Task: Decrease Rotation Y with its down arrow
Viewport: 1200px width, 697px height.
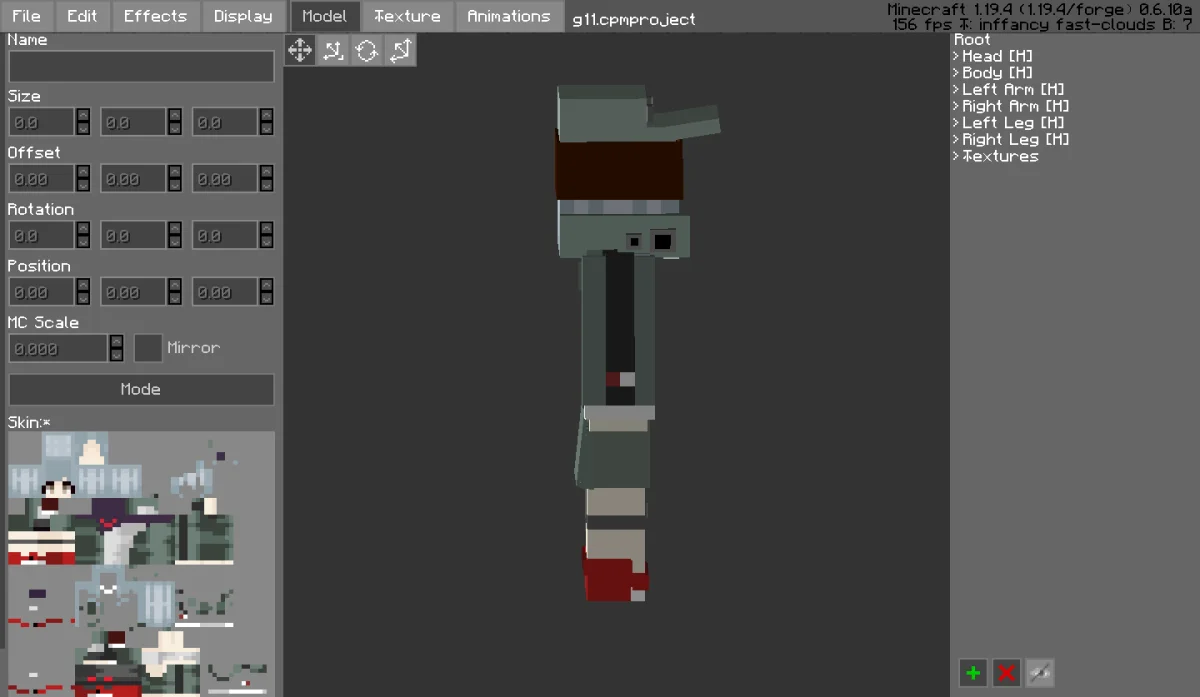Action: point(175,242)
